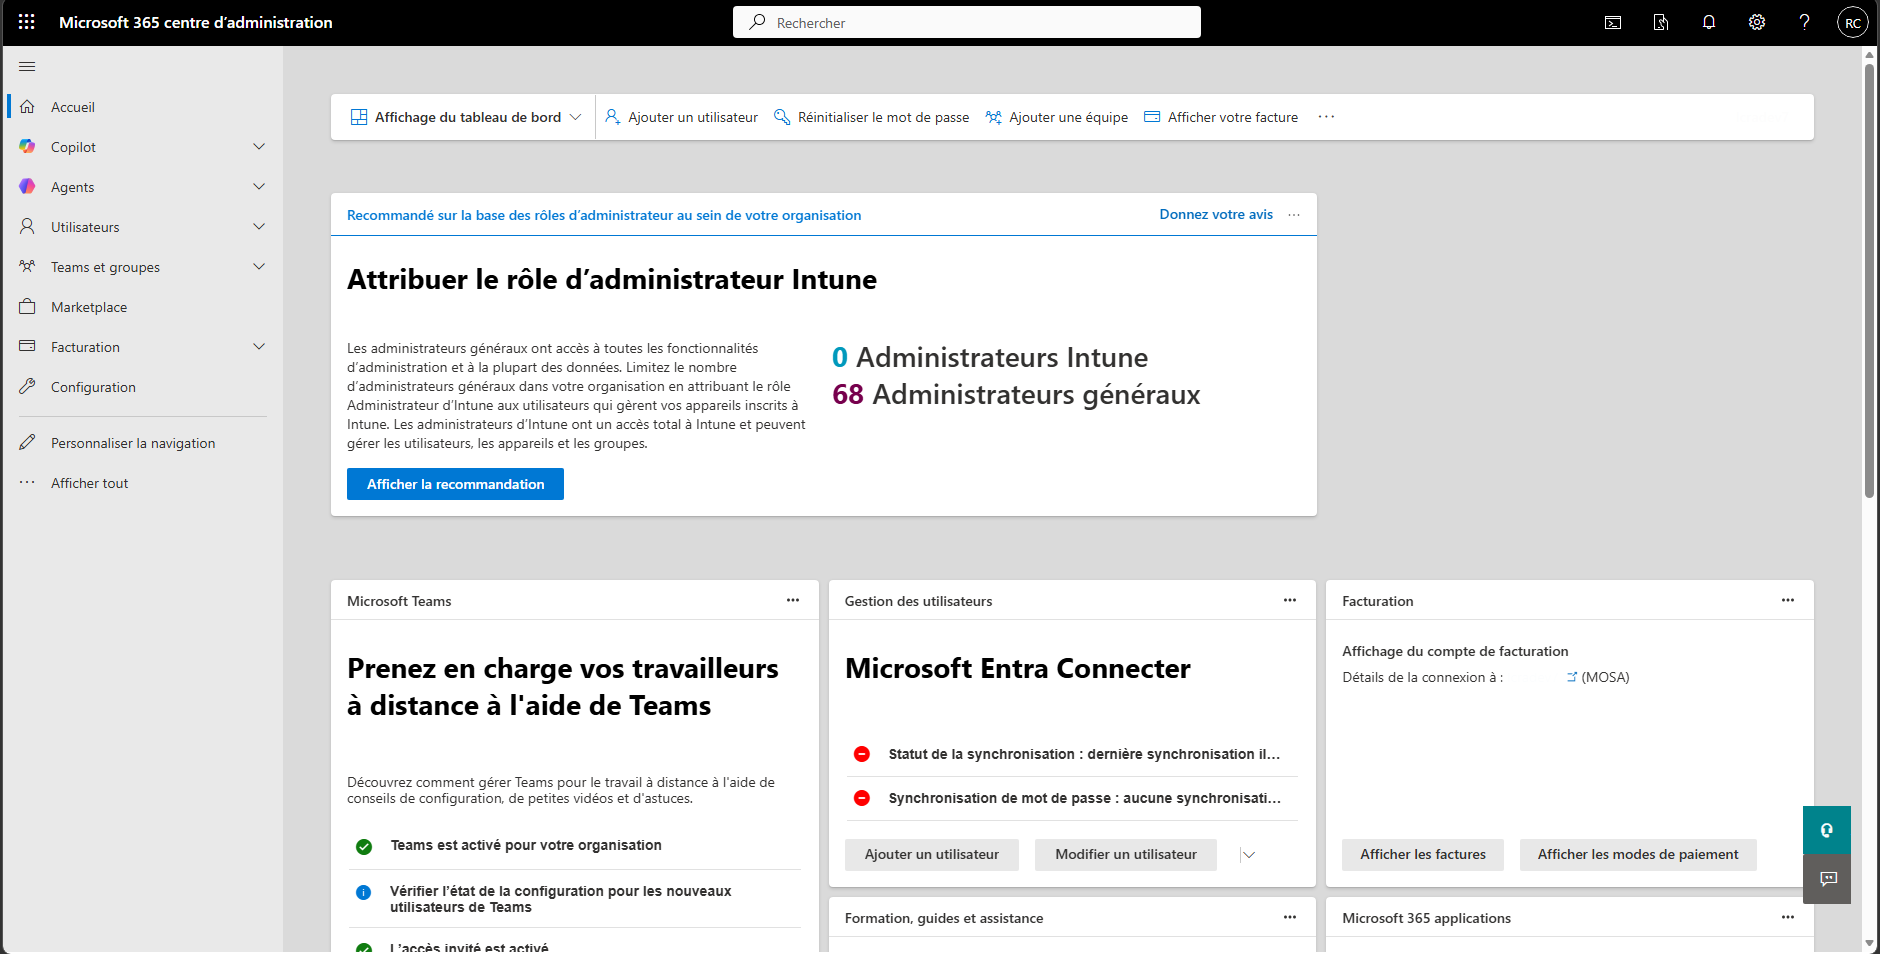Open the help question mark icon
Screen dimensions: 1880x954
1805,22
